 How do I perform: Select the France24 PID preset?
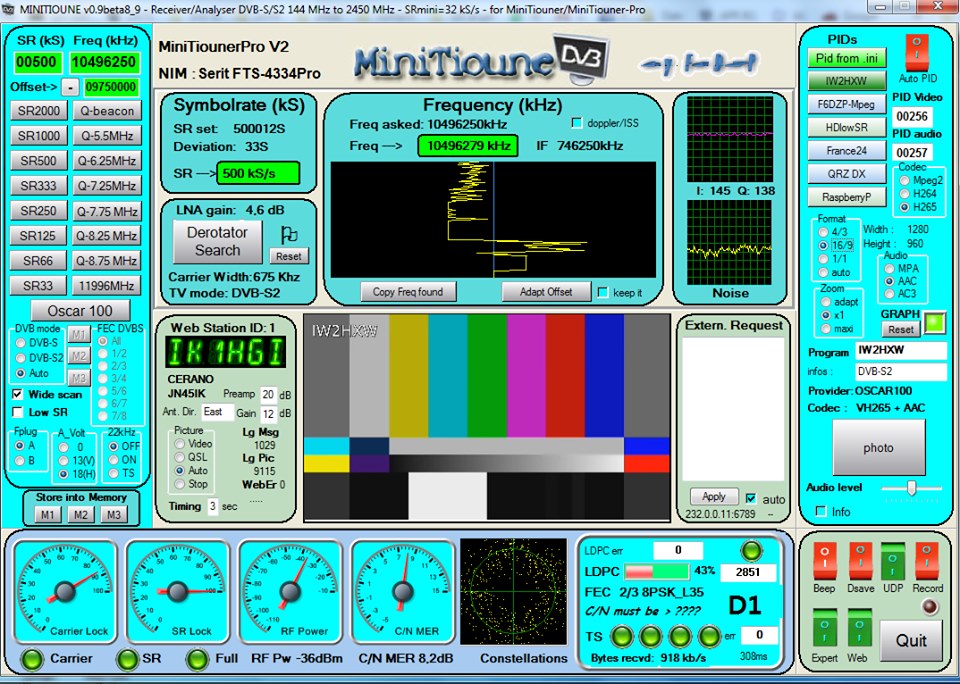coord(847,151)
